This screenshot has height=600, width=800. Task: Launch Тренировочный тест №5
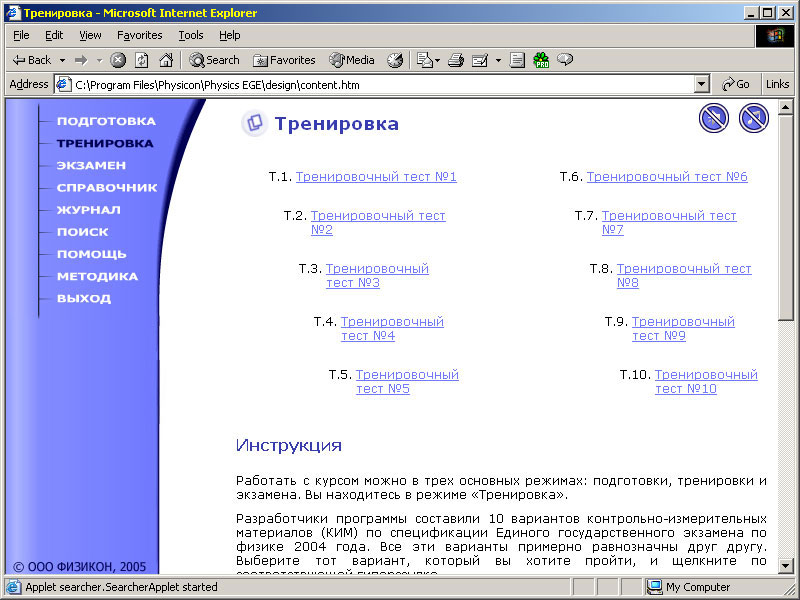coord(407,382)
